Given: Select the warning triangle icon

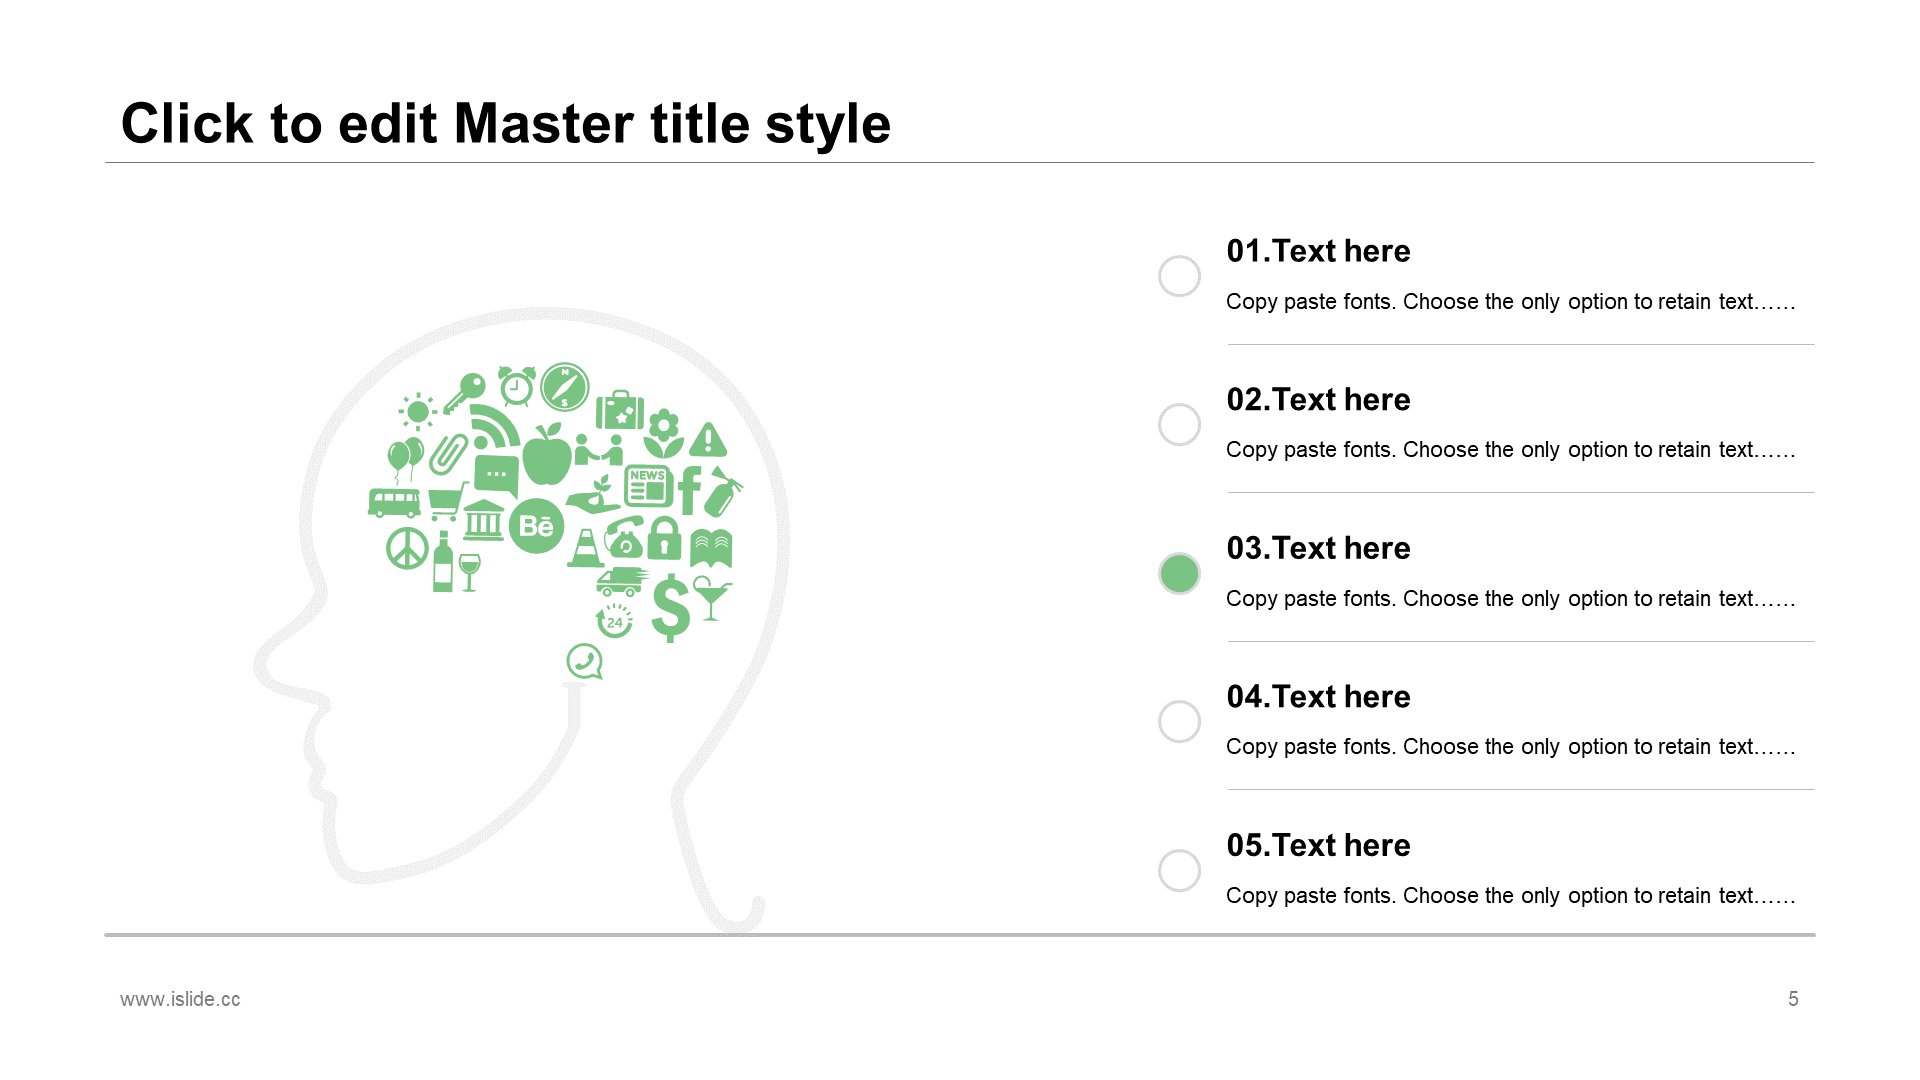Looking at the screenshot, I should pos(708,439).
